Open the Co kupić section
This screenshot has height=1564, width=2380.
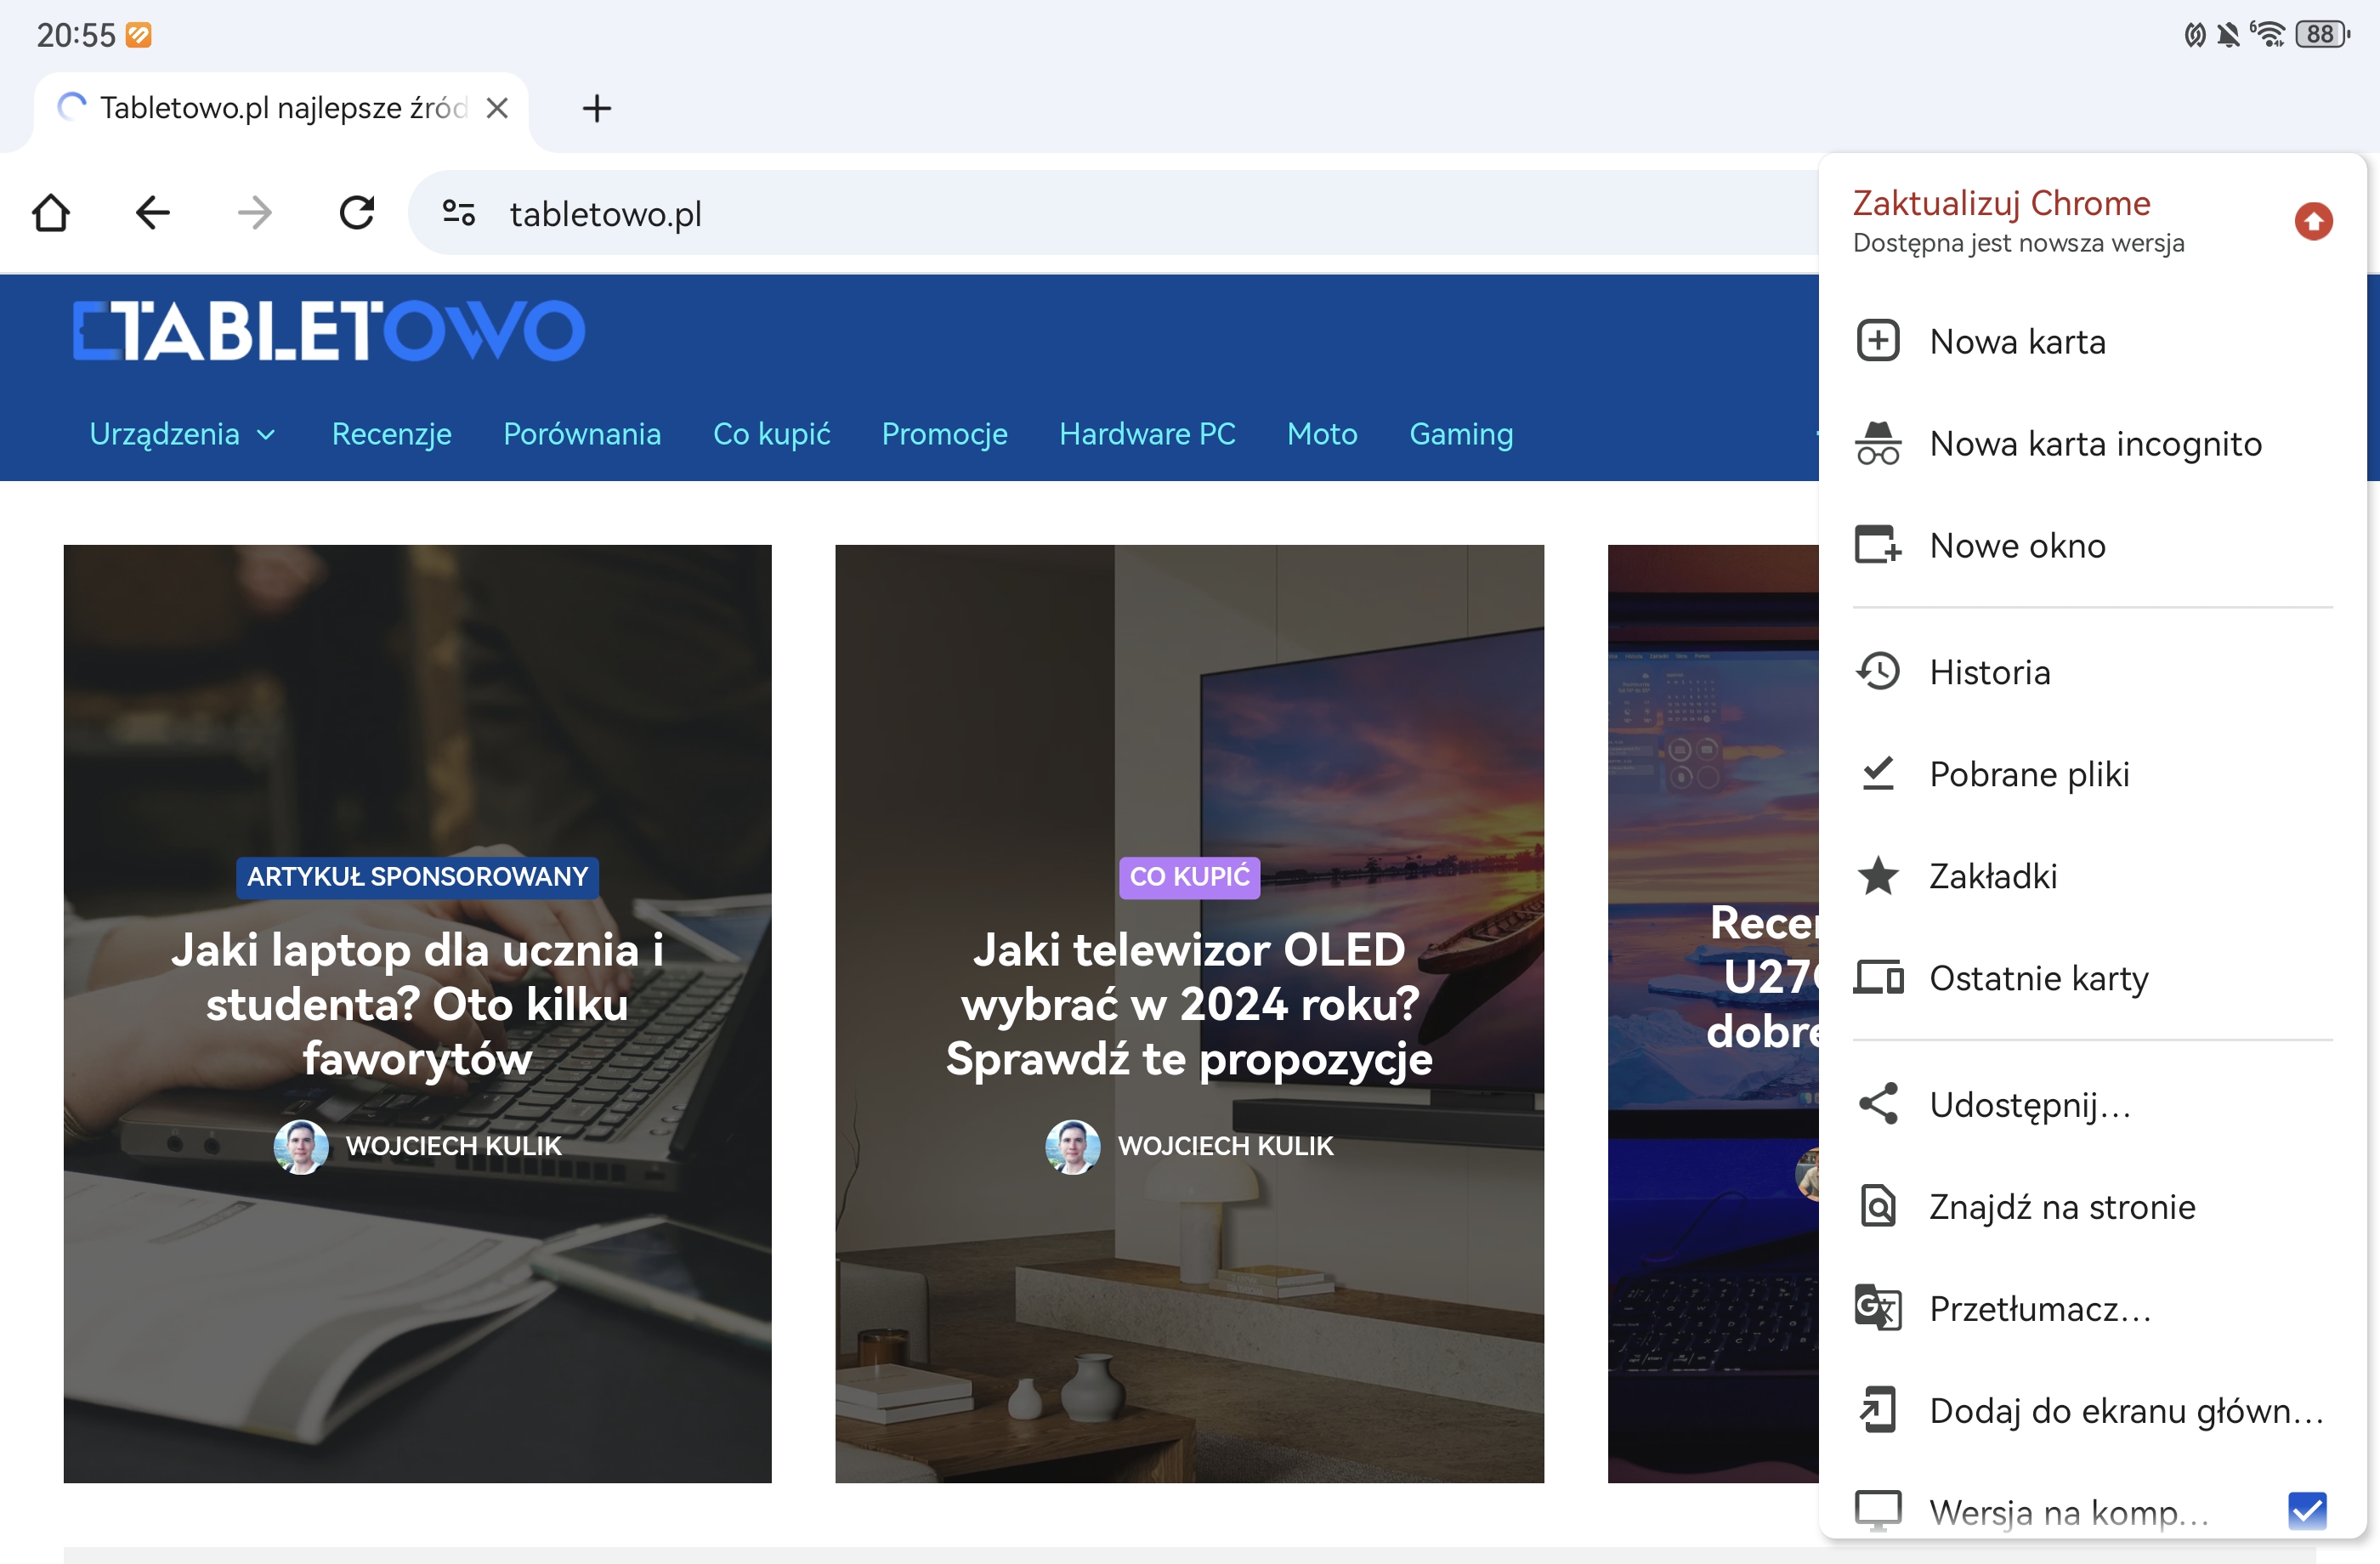pos(771,434)
